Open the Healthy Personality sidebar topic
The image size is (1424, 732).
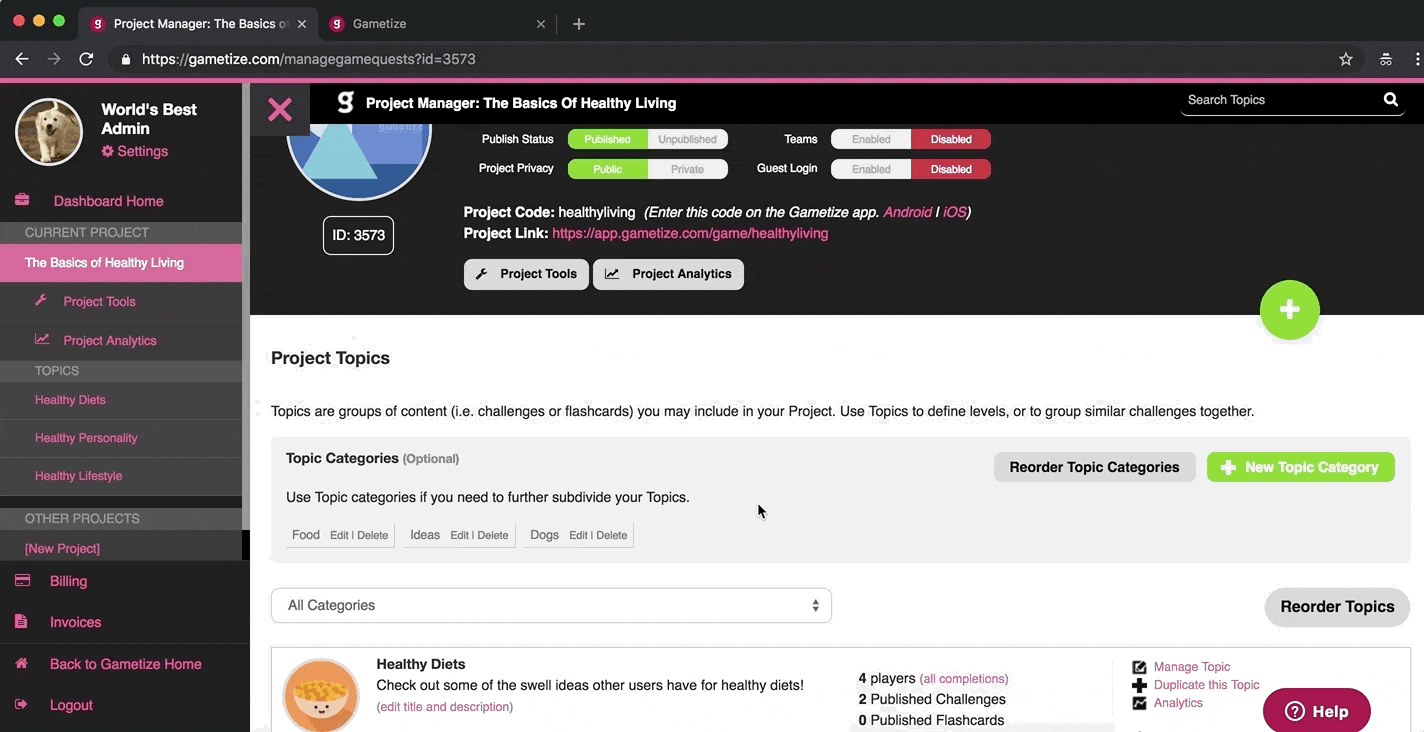[x=86, y=438]
